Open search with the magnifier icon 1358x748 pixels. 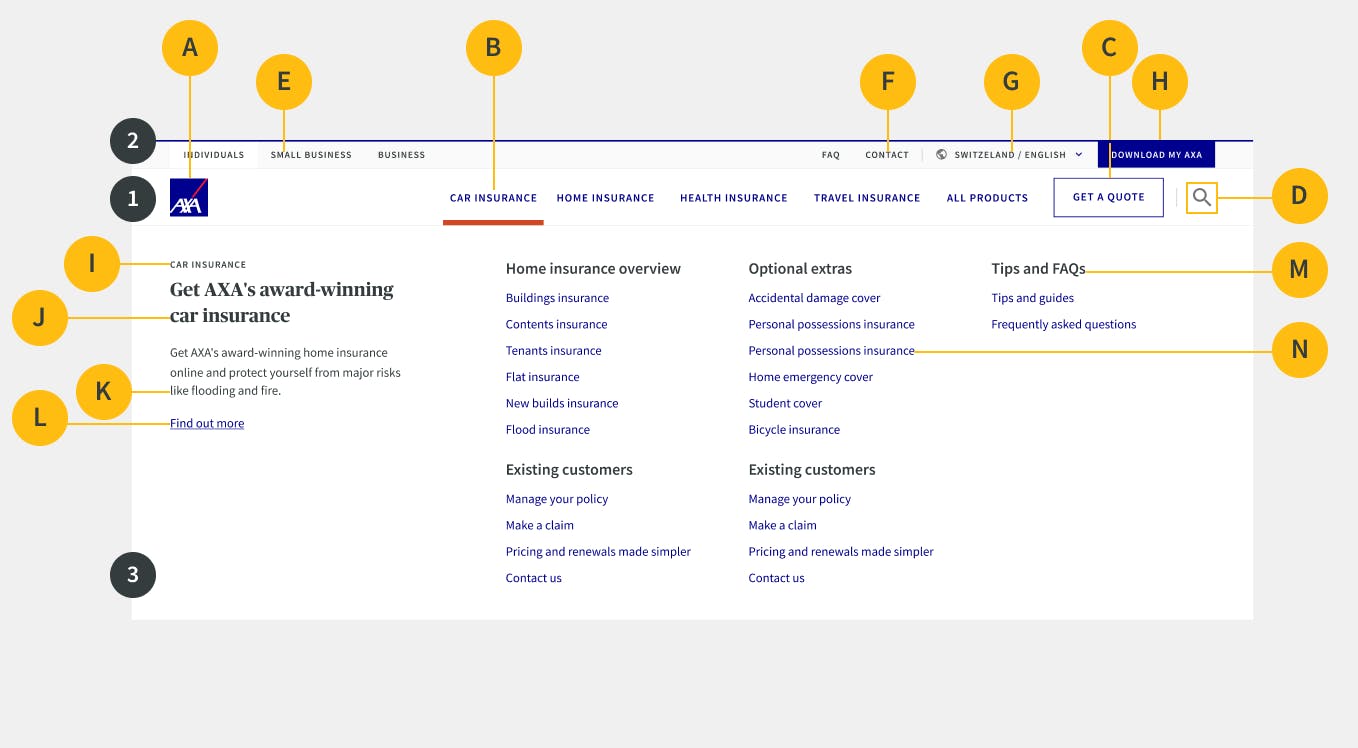coord(1202,198)
